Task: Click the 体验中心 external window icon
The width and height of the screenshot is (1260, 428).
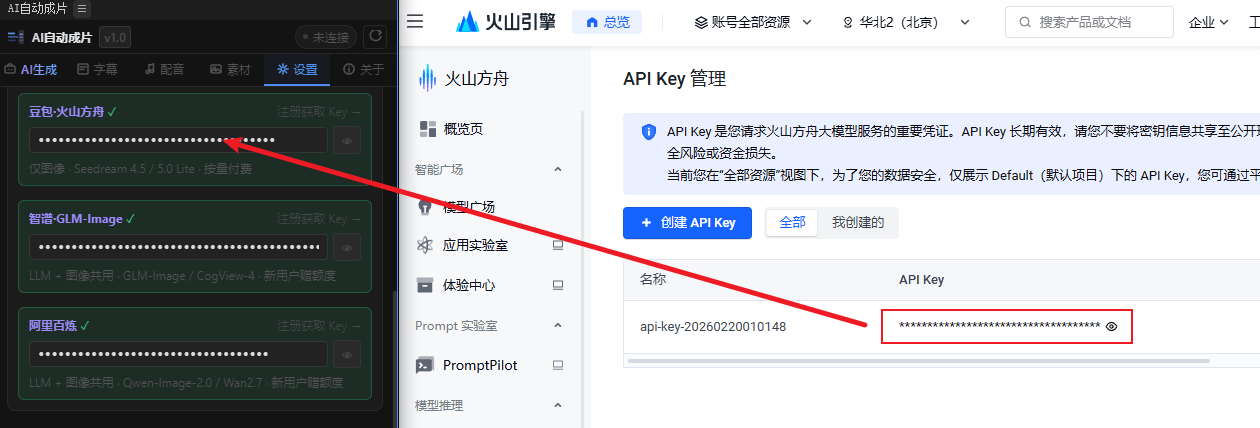Action: [x=558, y=285]
